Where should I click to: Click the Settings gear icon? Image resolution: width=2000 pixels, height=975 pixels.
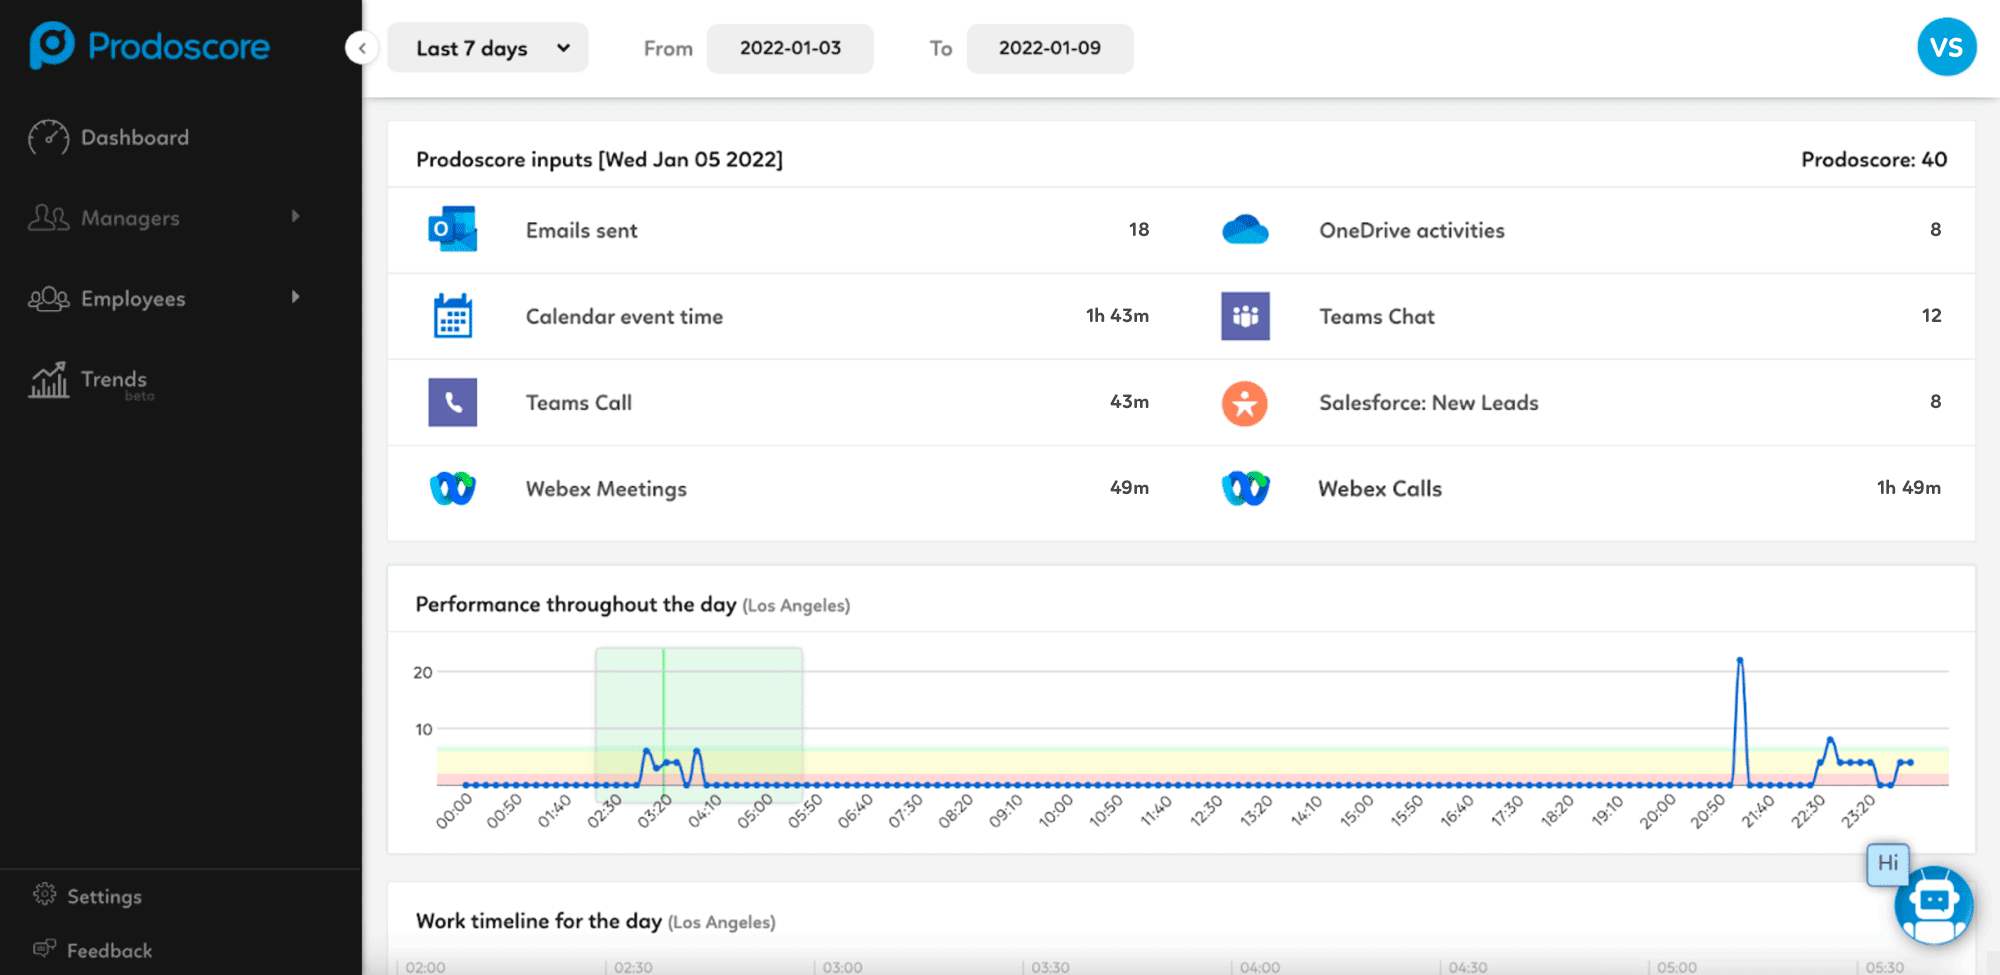click(45, 894)
